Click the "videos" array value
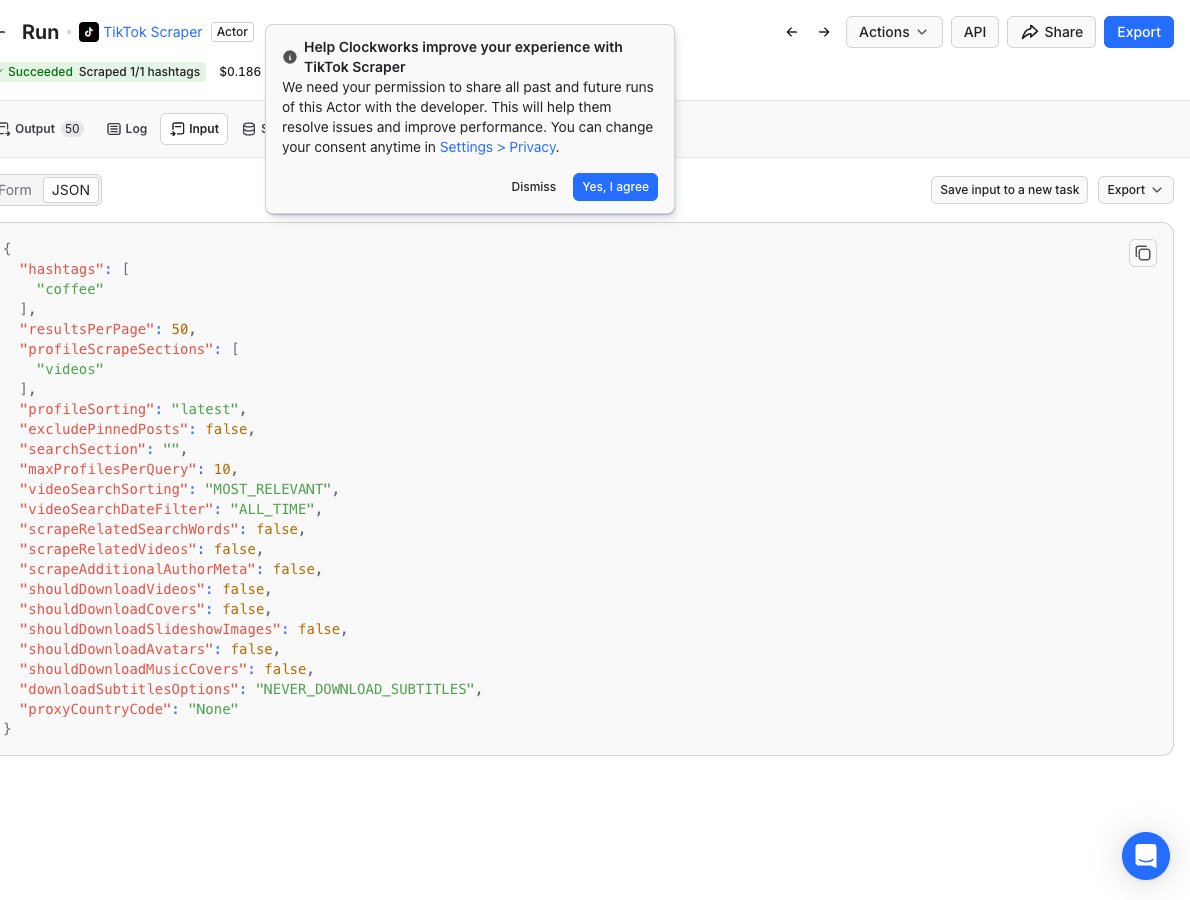This screenshot has height=900, width=1190. pos(70,370)
